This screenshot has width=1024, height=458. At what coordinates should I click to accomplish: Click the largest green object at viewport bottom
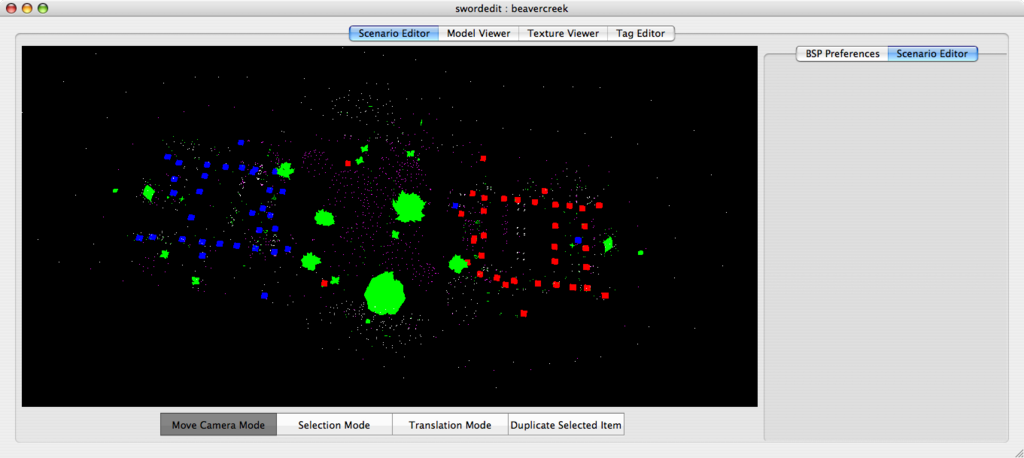pyautogui.click(x=385, y=294)
